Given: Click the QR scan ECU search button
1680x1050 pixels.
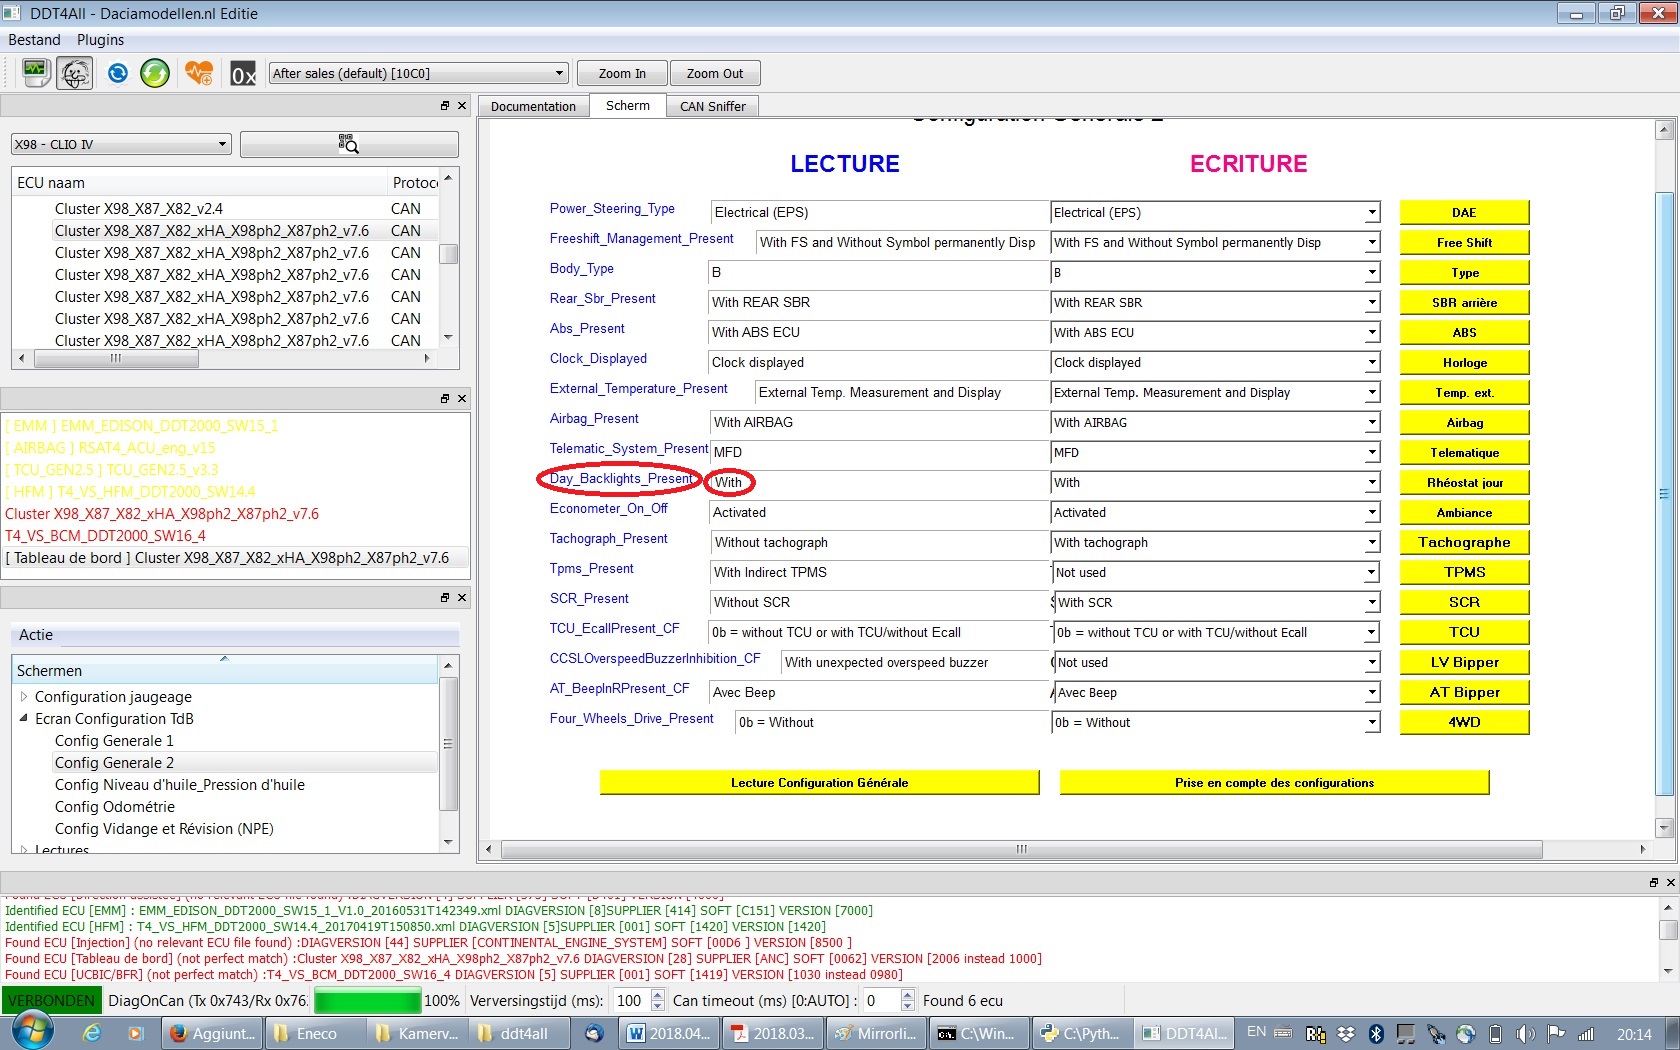Looking at the screenshot, I should click(x=348, y=144).
